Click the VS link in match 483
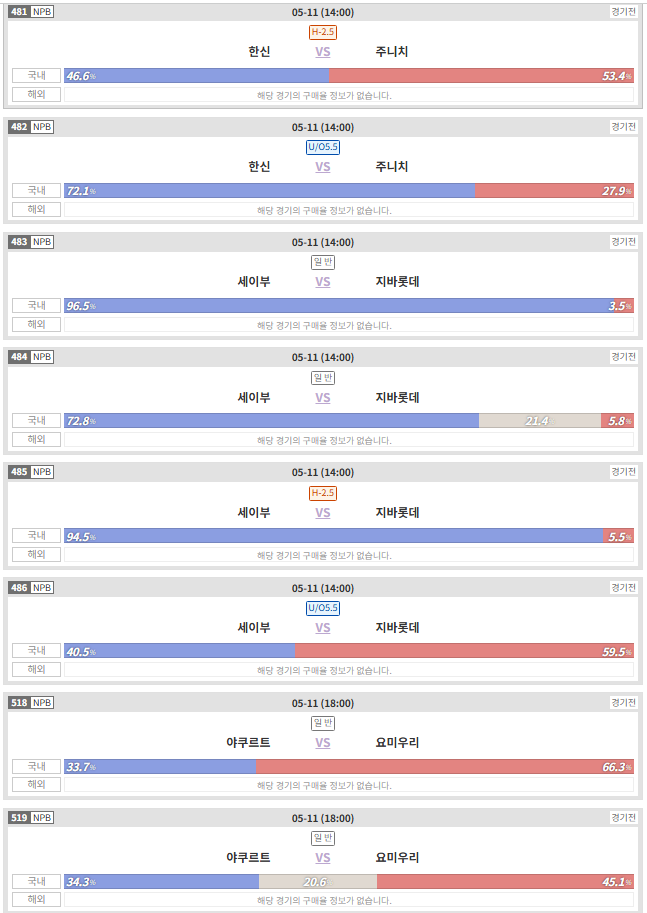 pos(323,282)
